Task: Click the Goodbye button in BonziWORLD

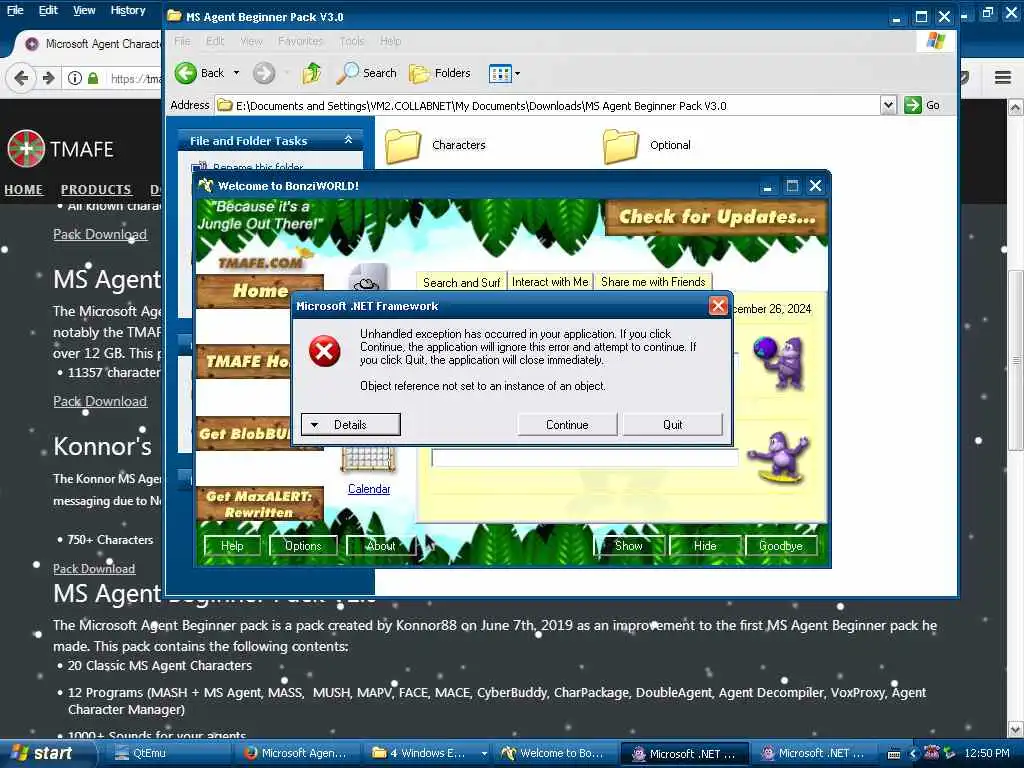Action: 780,545
